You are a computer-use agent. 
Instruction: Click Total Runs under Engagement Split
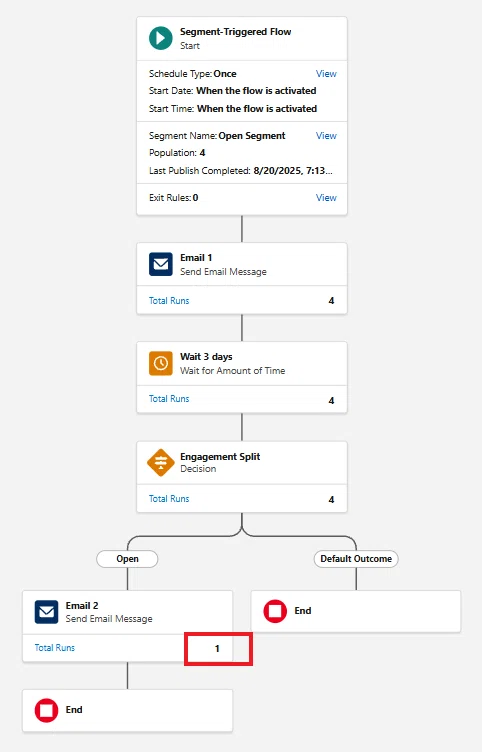(169, 499)
